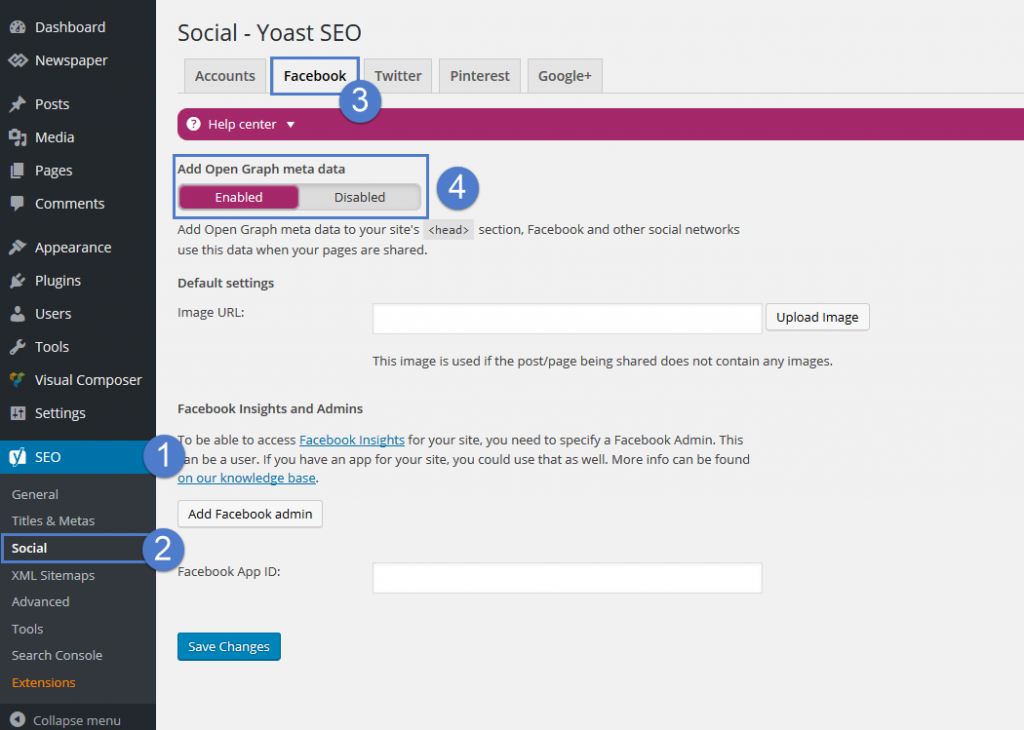
Task: Switch to the Pinterest tab
Action: (x=480, y=76)
